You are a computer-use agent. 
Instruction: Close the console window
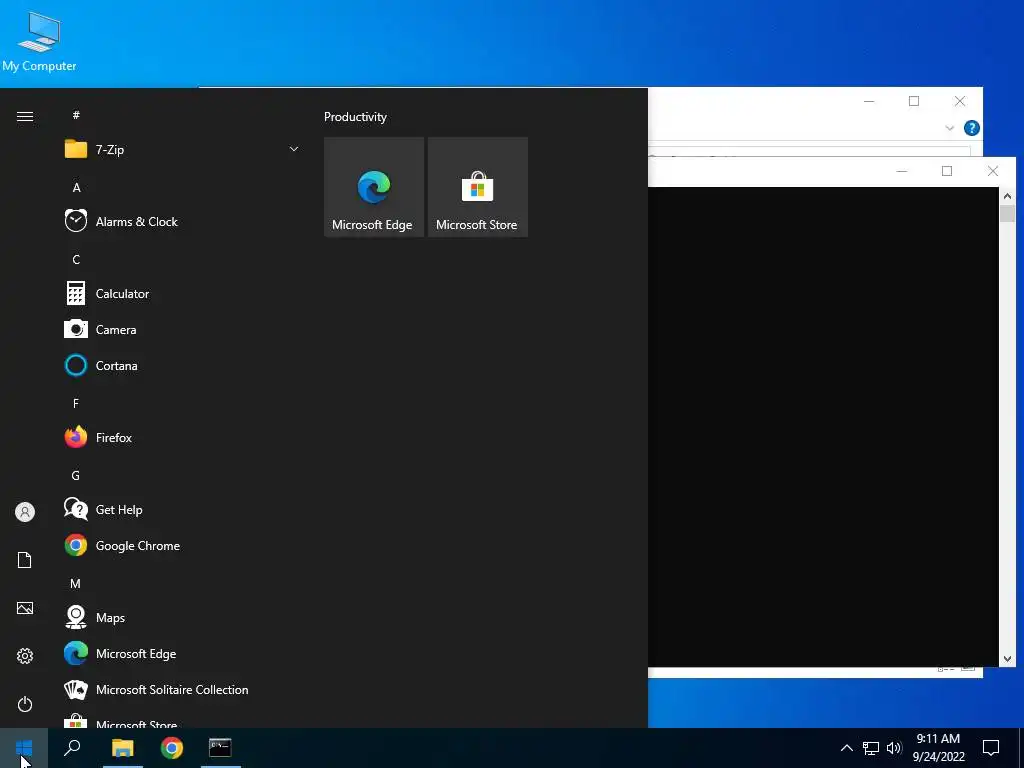(x=993, y=172)
